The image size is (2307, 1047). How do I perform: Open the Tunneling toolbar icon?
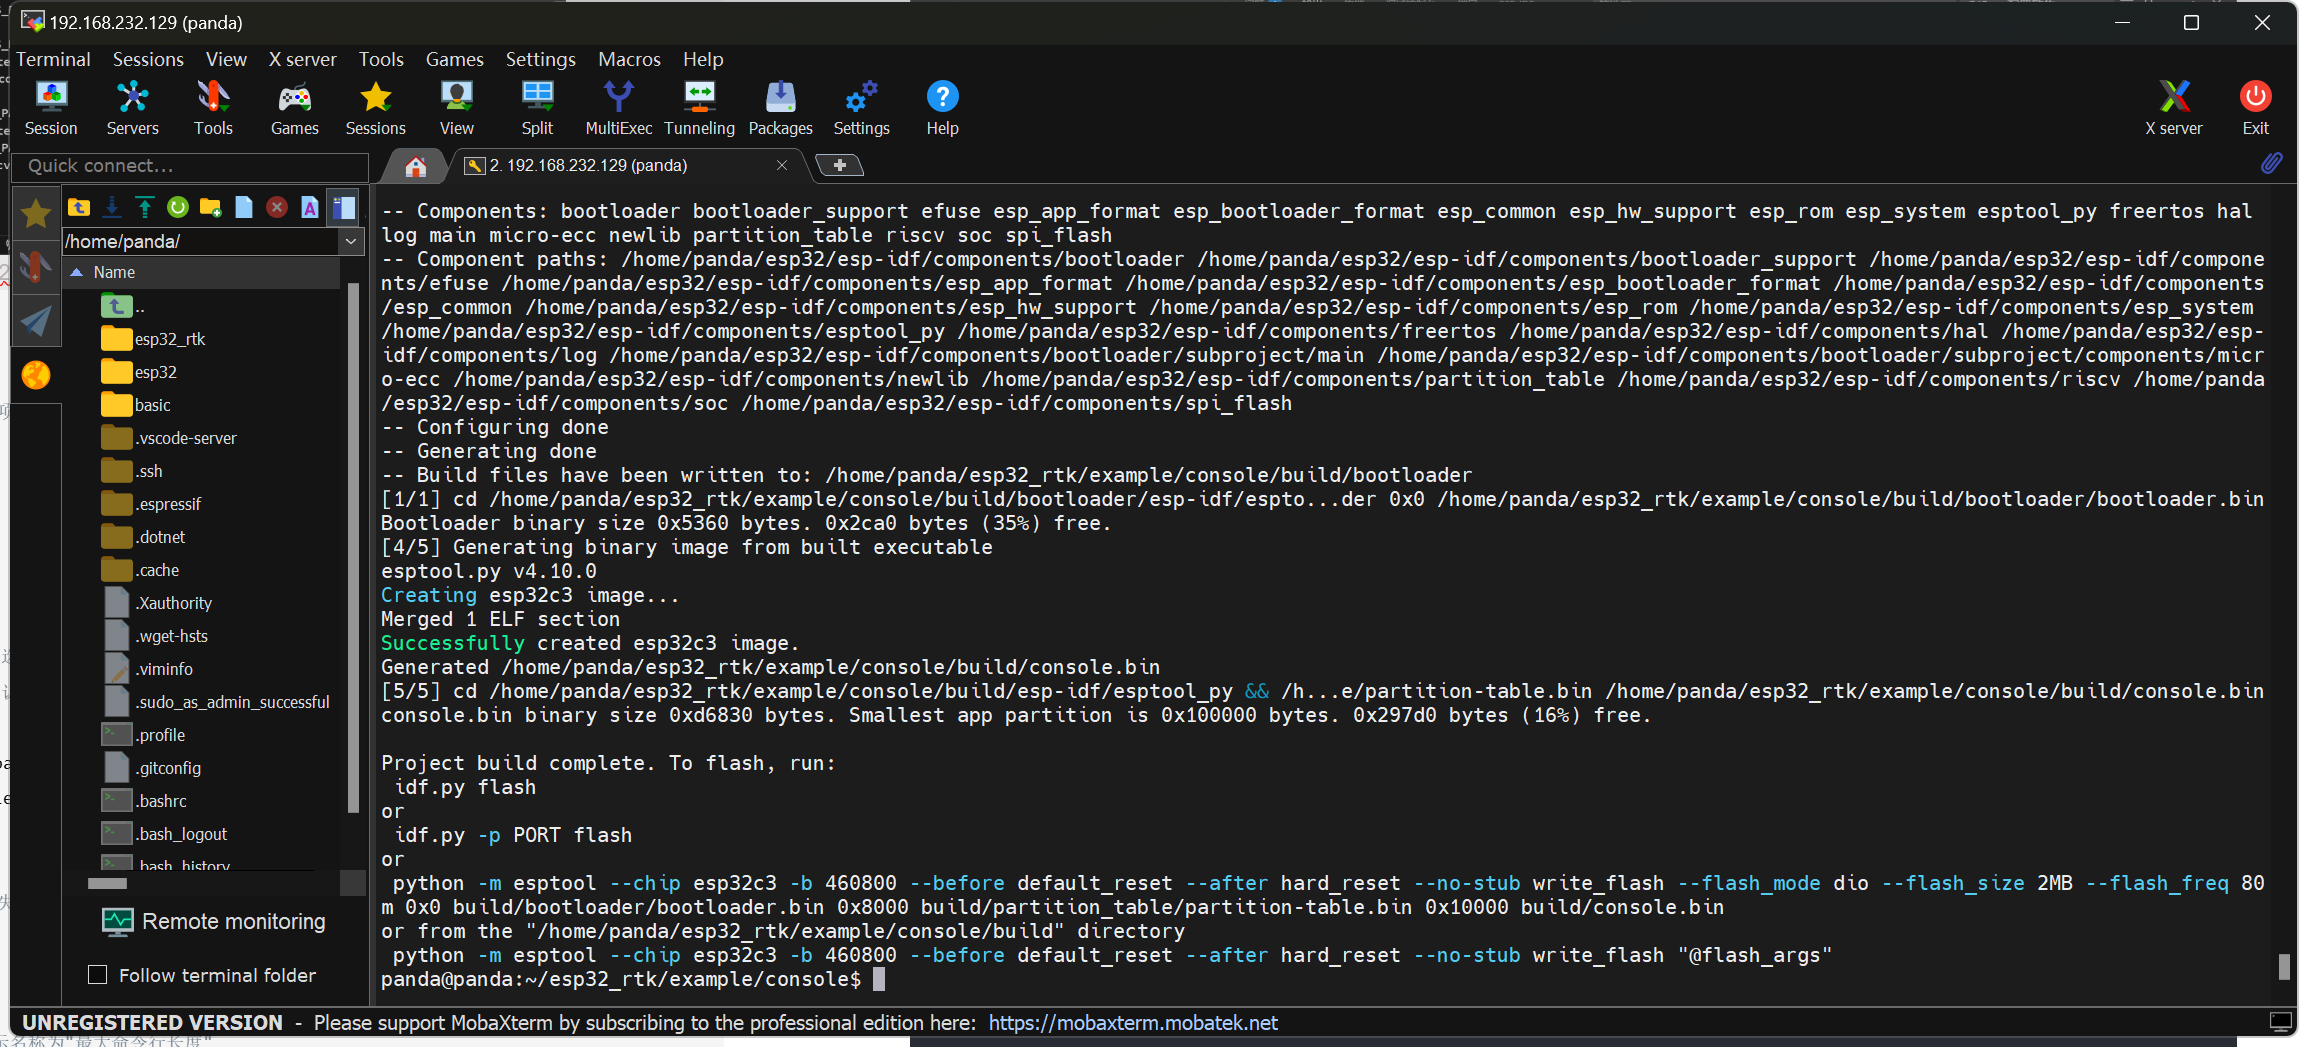699,107
